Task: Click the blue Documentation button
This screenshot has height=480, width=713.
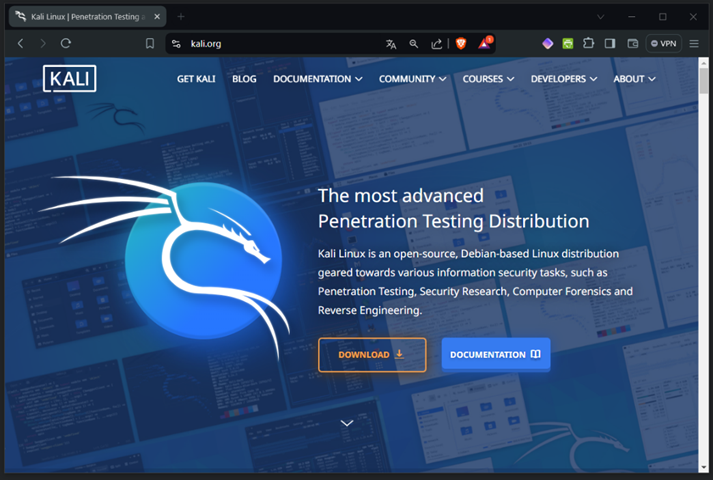Action: click(x=495, y=355)
